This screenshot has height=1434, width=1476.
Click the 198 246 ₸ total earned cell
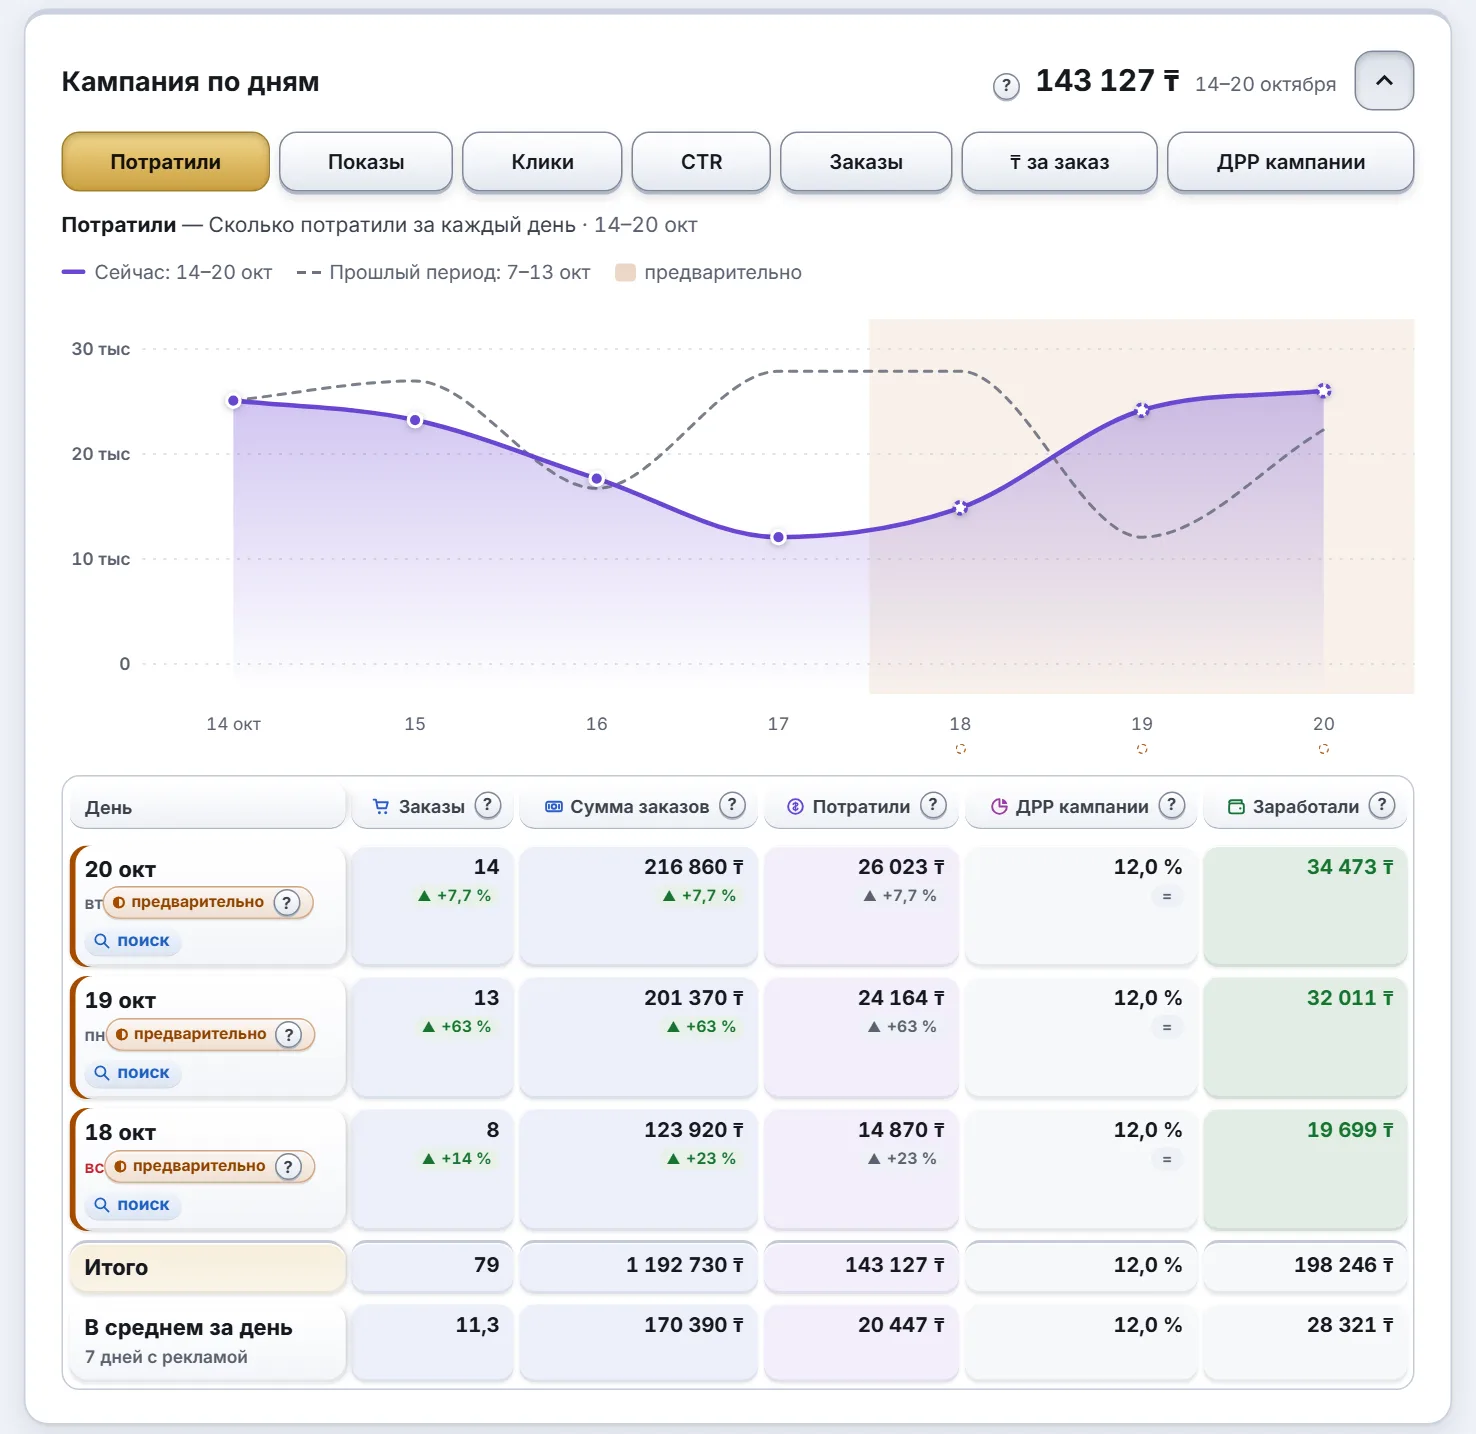(x=1306, y=1266)
